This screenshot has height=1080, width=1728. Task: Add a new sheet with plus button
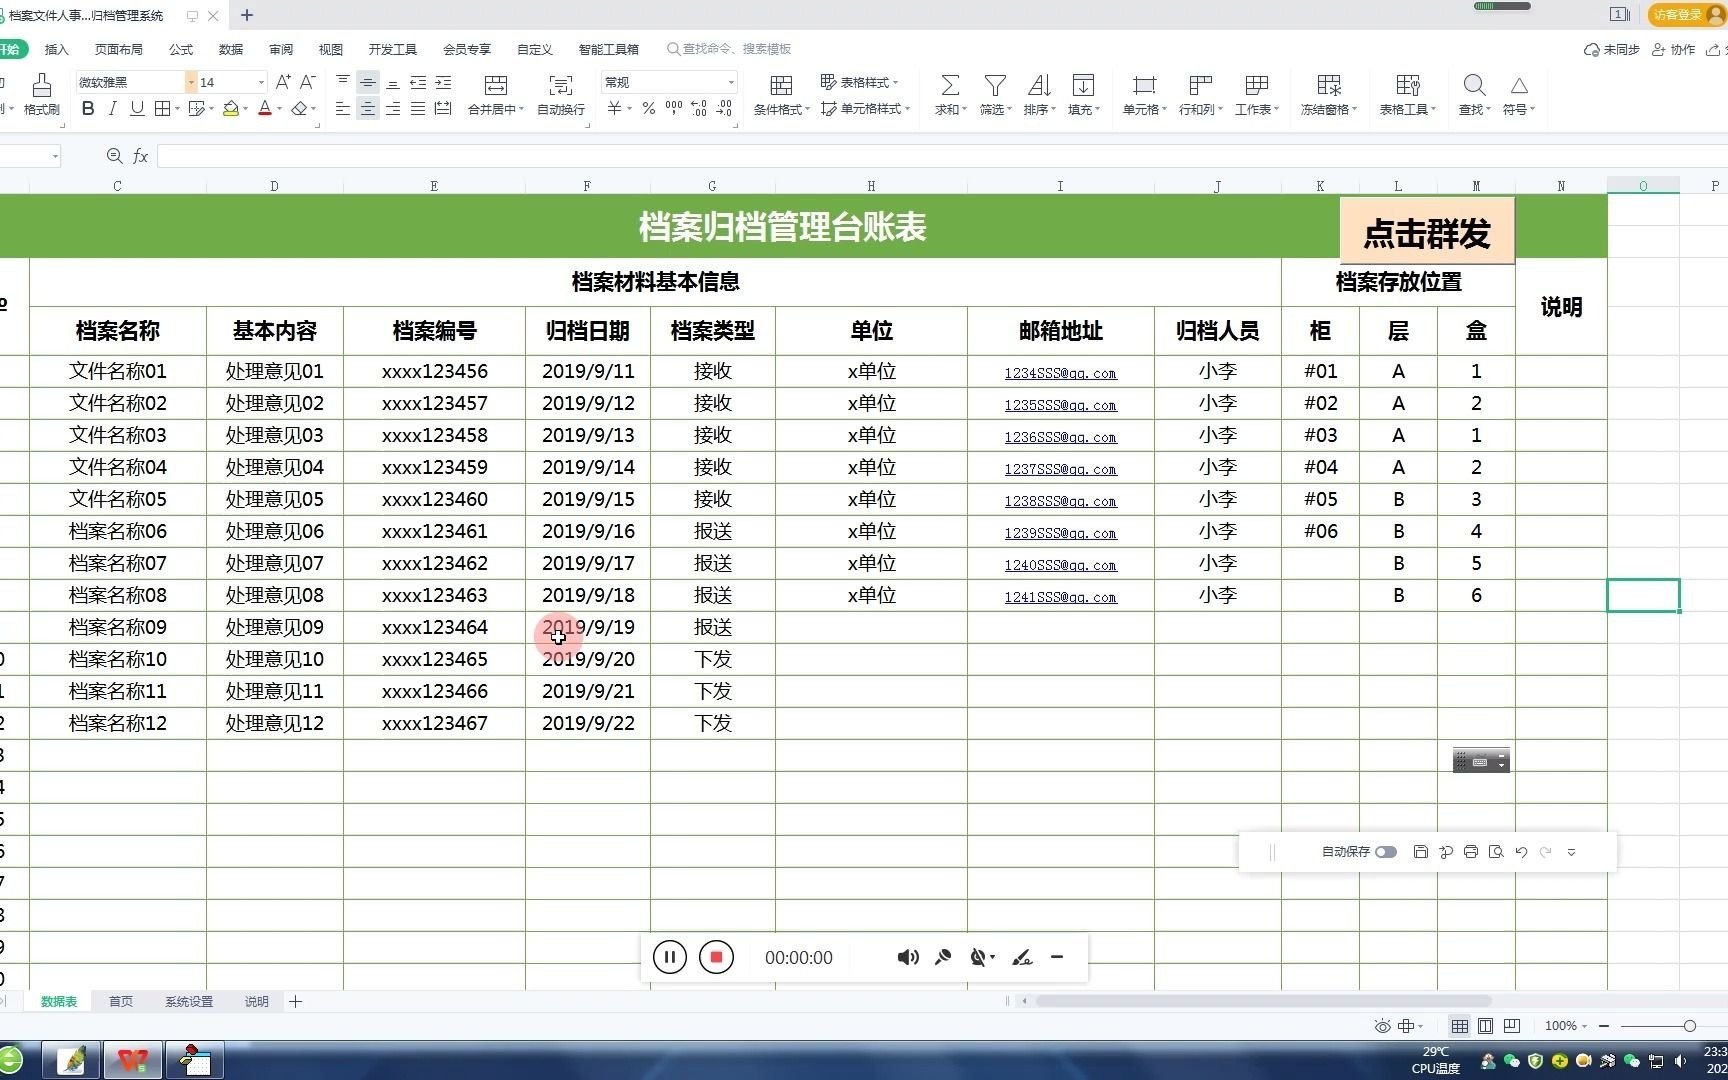295,1001
